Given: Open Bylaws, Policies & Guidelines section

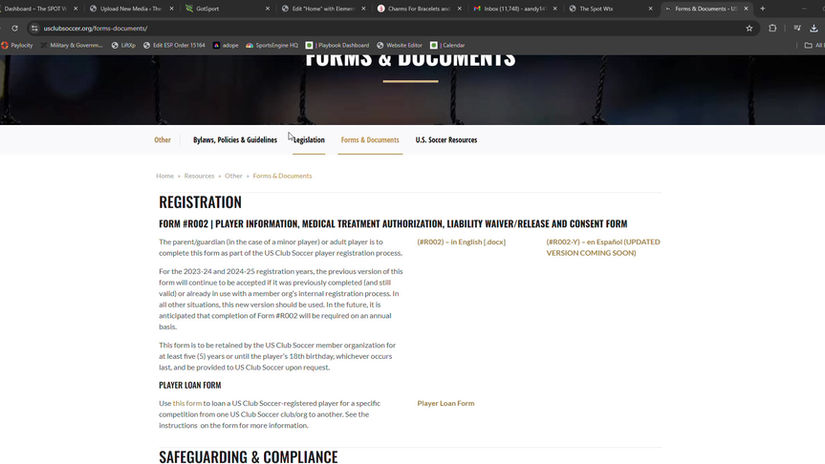Looking at the screenshot, I should [x=235, y=140].
